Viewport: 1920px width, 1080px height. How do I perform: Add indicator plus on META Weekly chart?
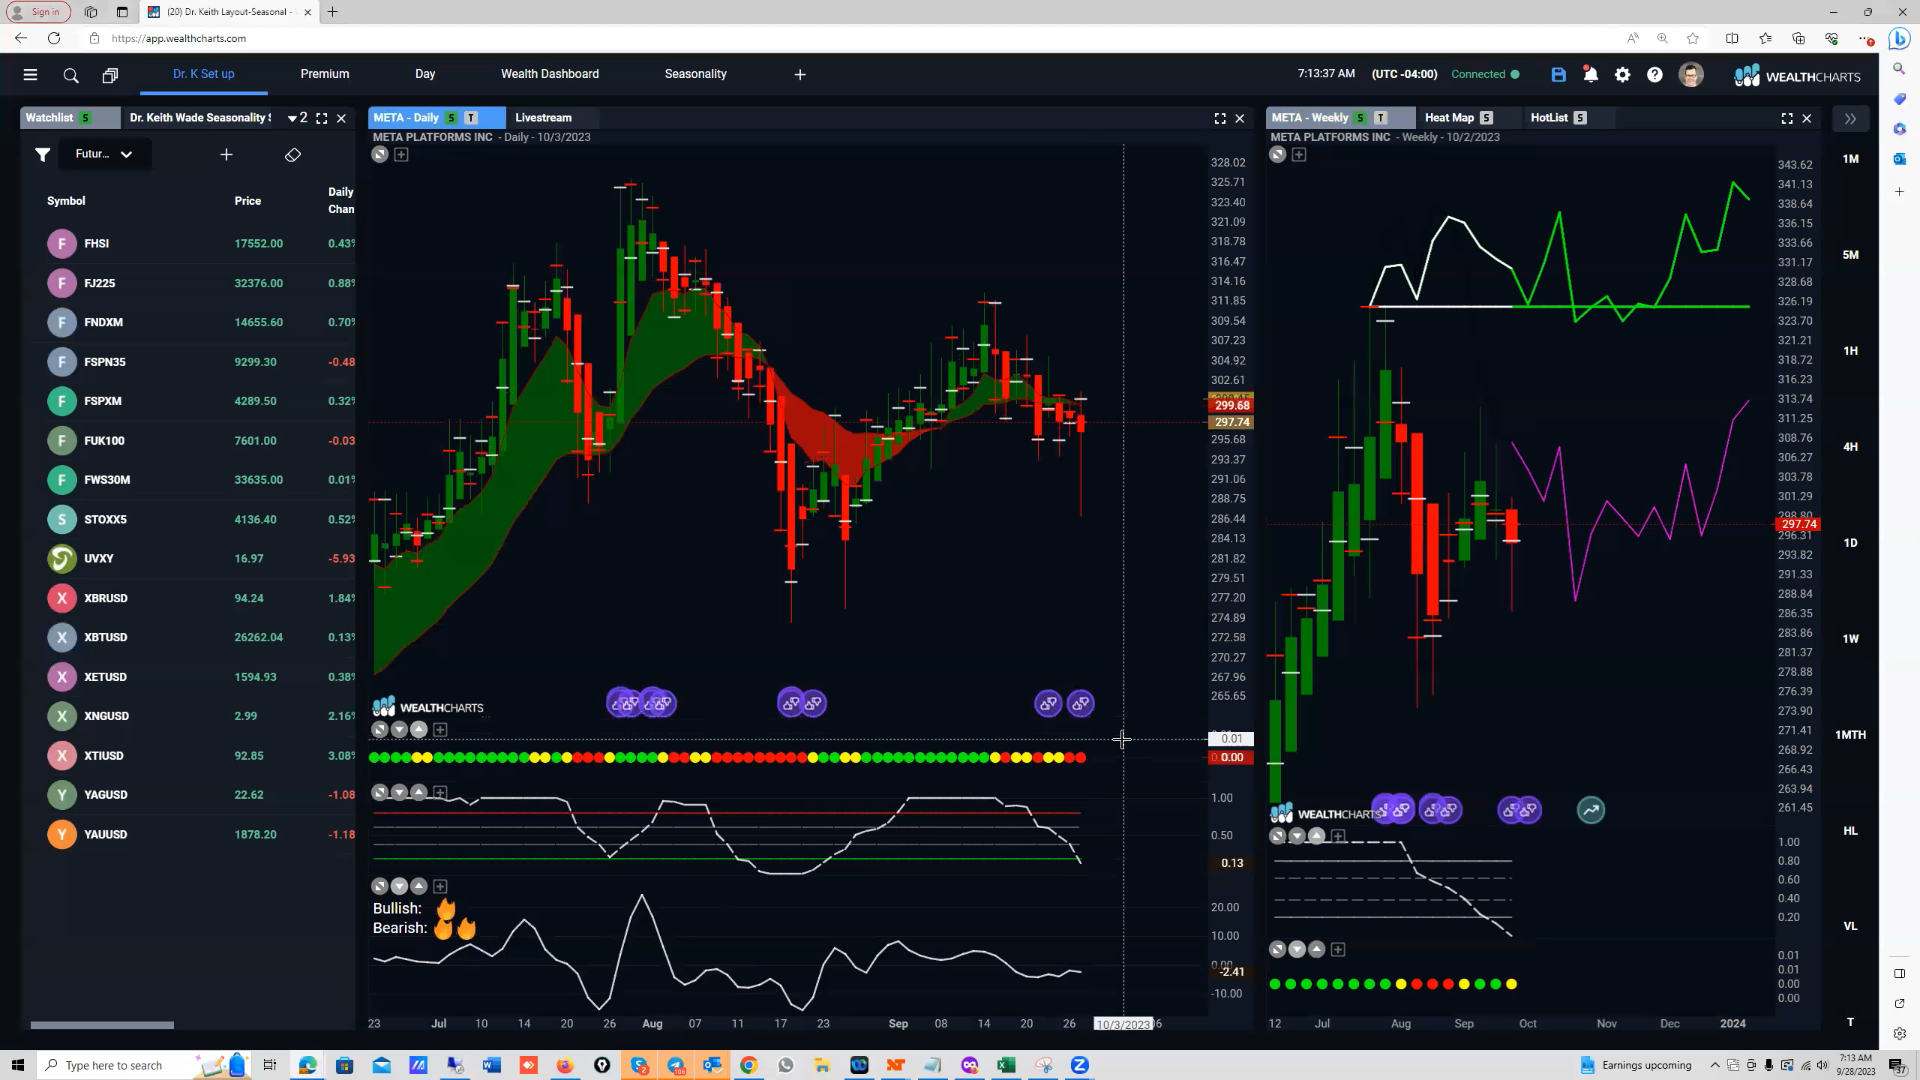pyautogui.click(x=1299, y=154)
